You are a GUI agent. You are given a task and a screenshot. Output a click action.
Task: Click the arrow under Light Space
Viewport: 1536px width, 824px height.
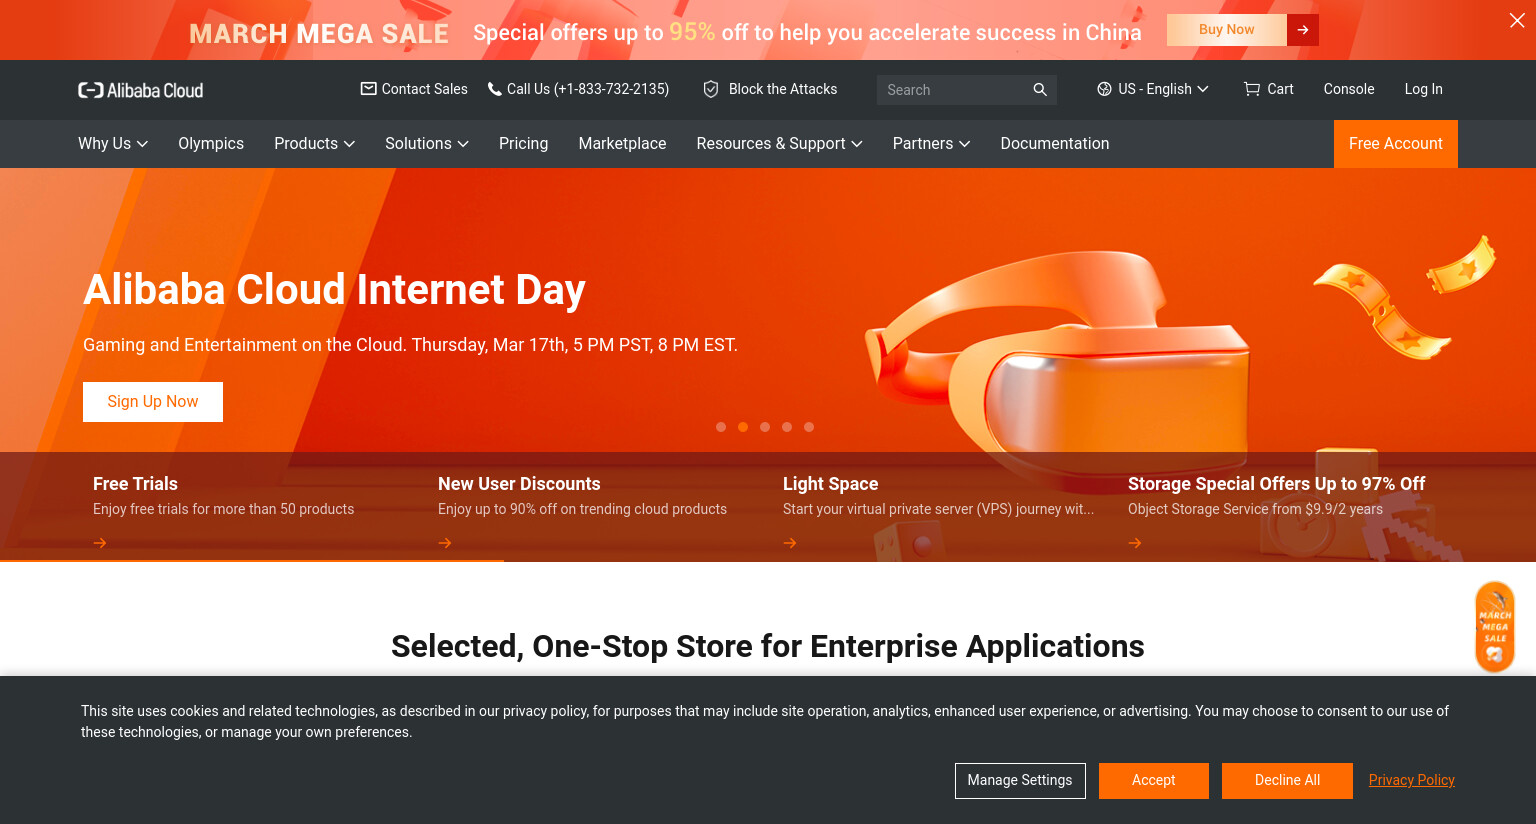(x=790, y=543)
